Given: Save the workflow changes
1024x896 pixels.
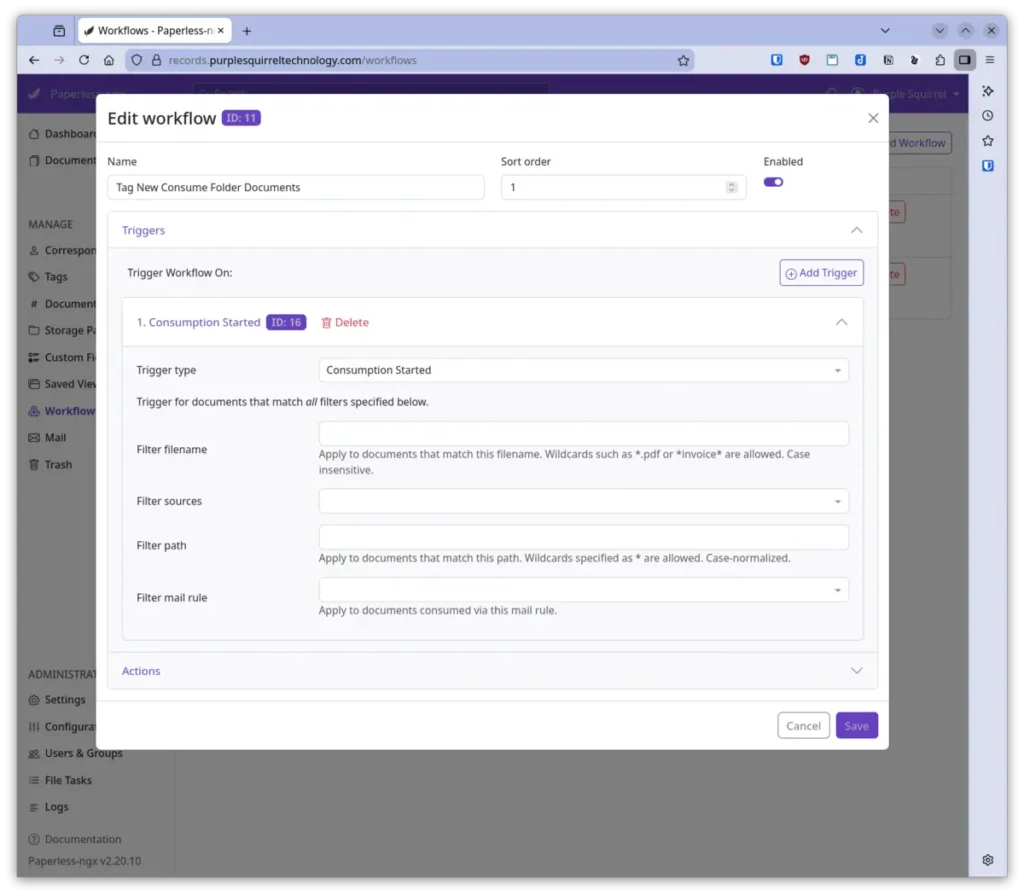Looking at the screenshot, I should (x=856, y=725).
